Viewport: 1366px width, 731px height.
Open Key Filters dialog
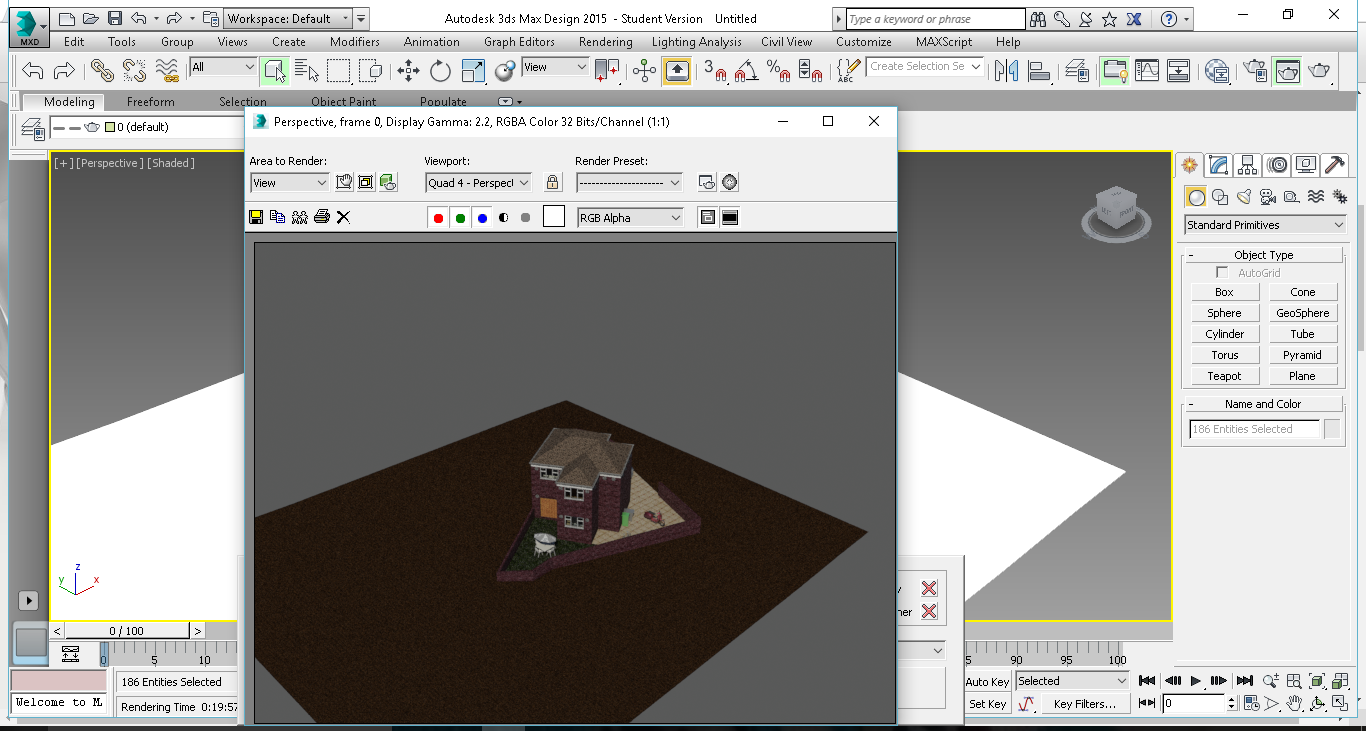coord(1084,704)
